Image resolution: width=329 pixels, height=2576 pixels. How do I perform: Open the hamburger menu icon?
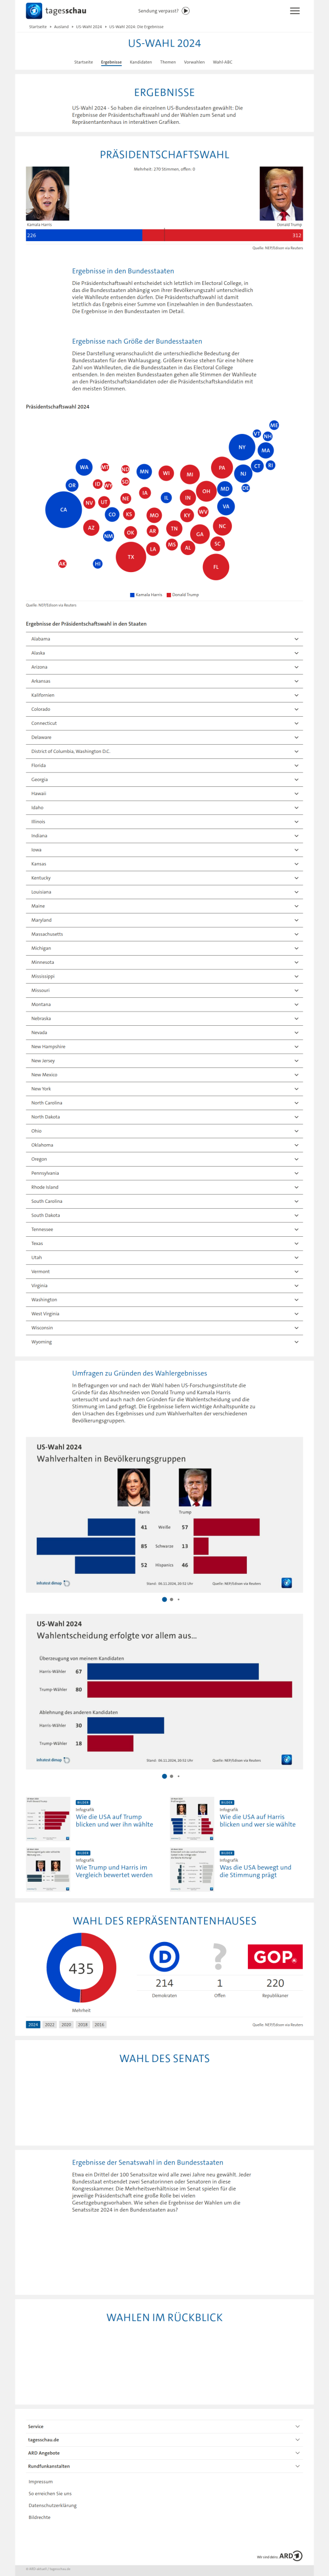[295, 11]
